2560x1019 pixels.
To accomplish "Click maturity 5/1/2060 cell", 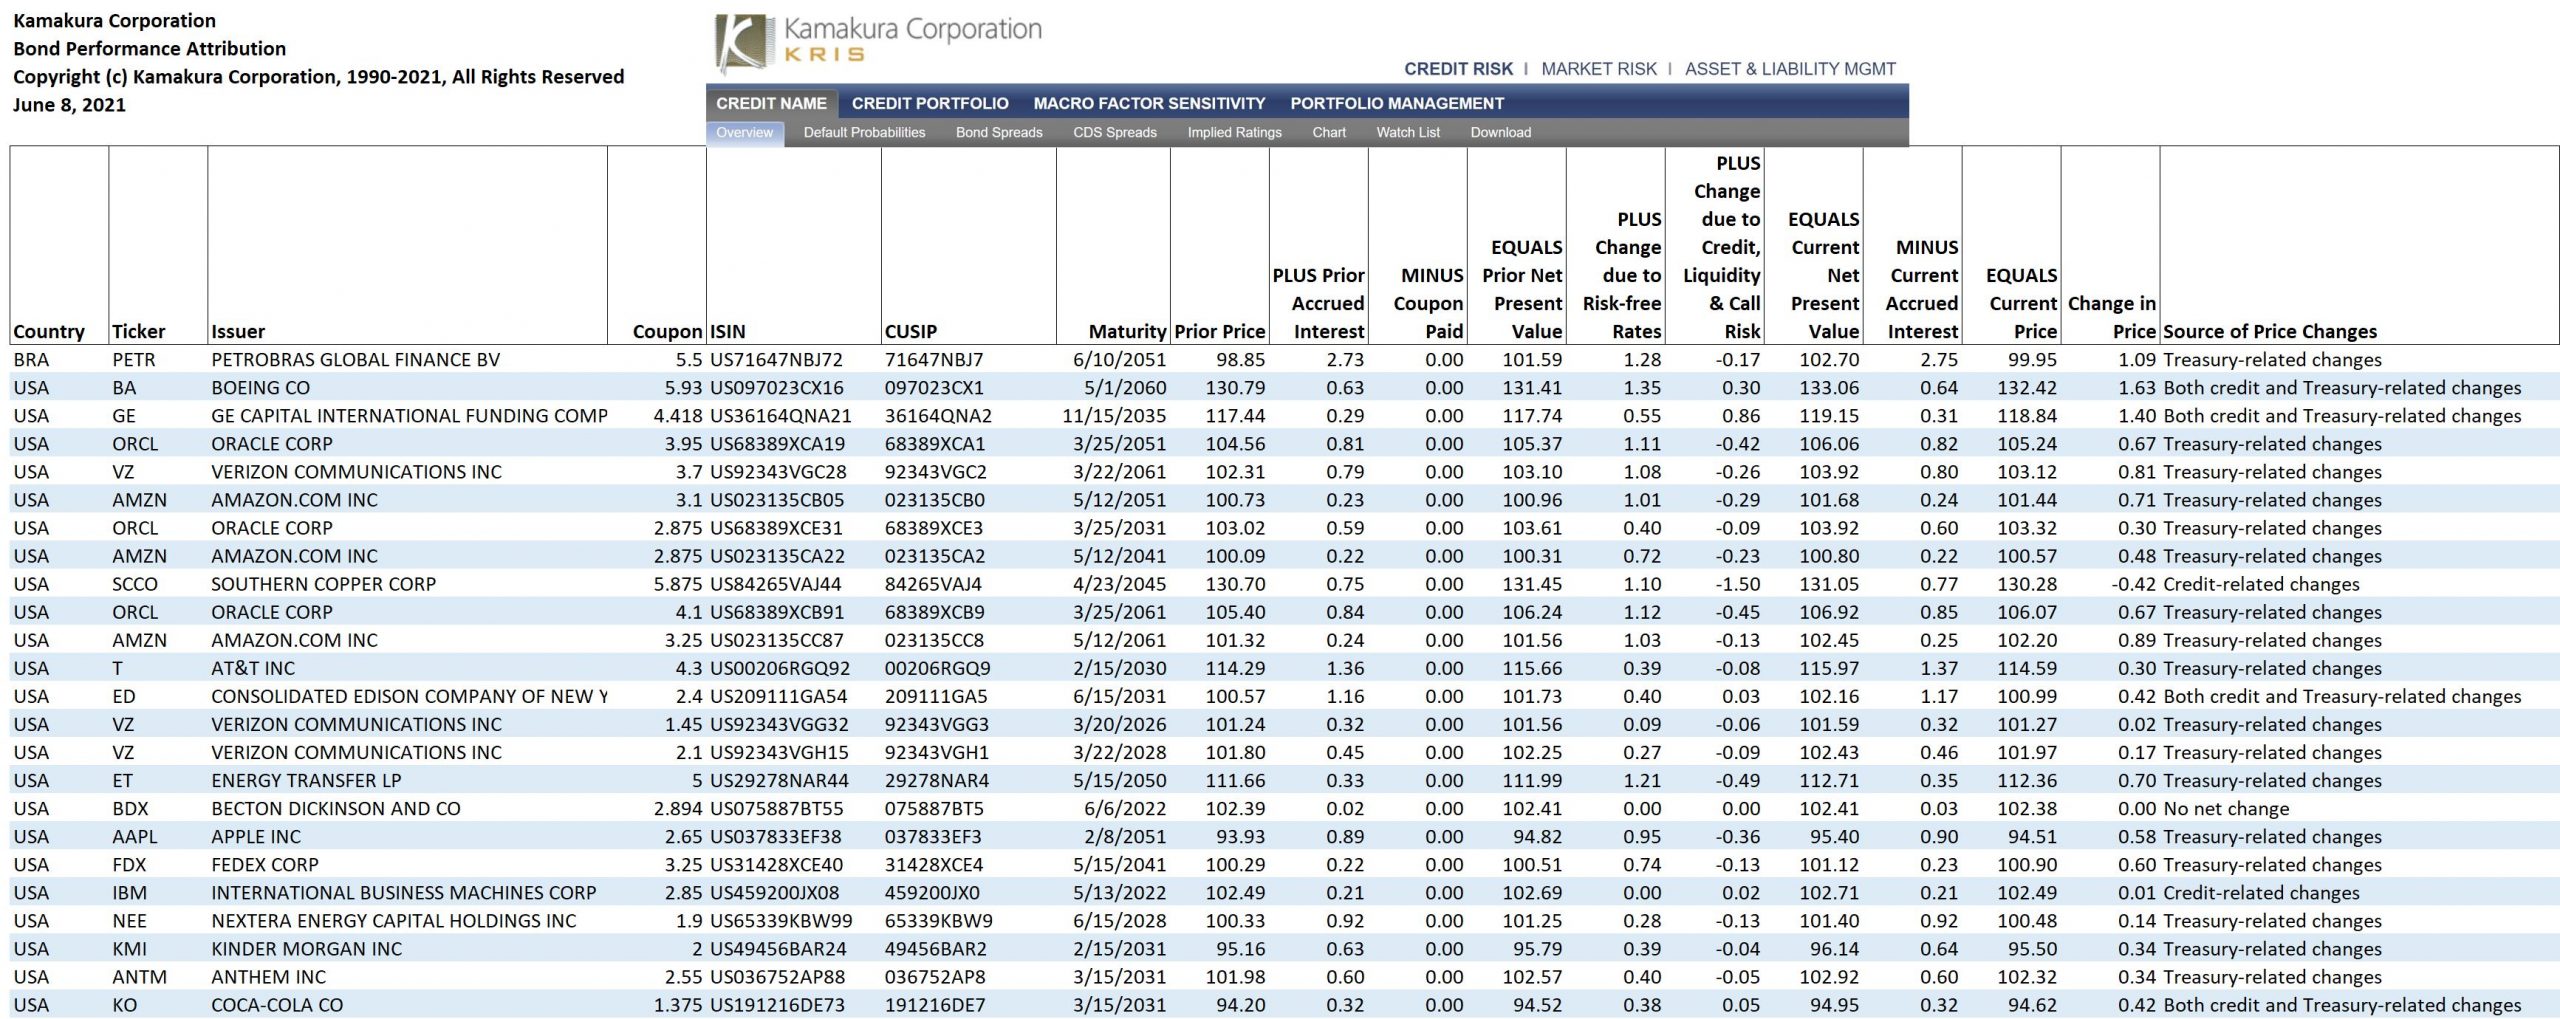I will [x=1124, y=388].
